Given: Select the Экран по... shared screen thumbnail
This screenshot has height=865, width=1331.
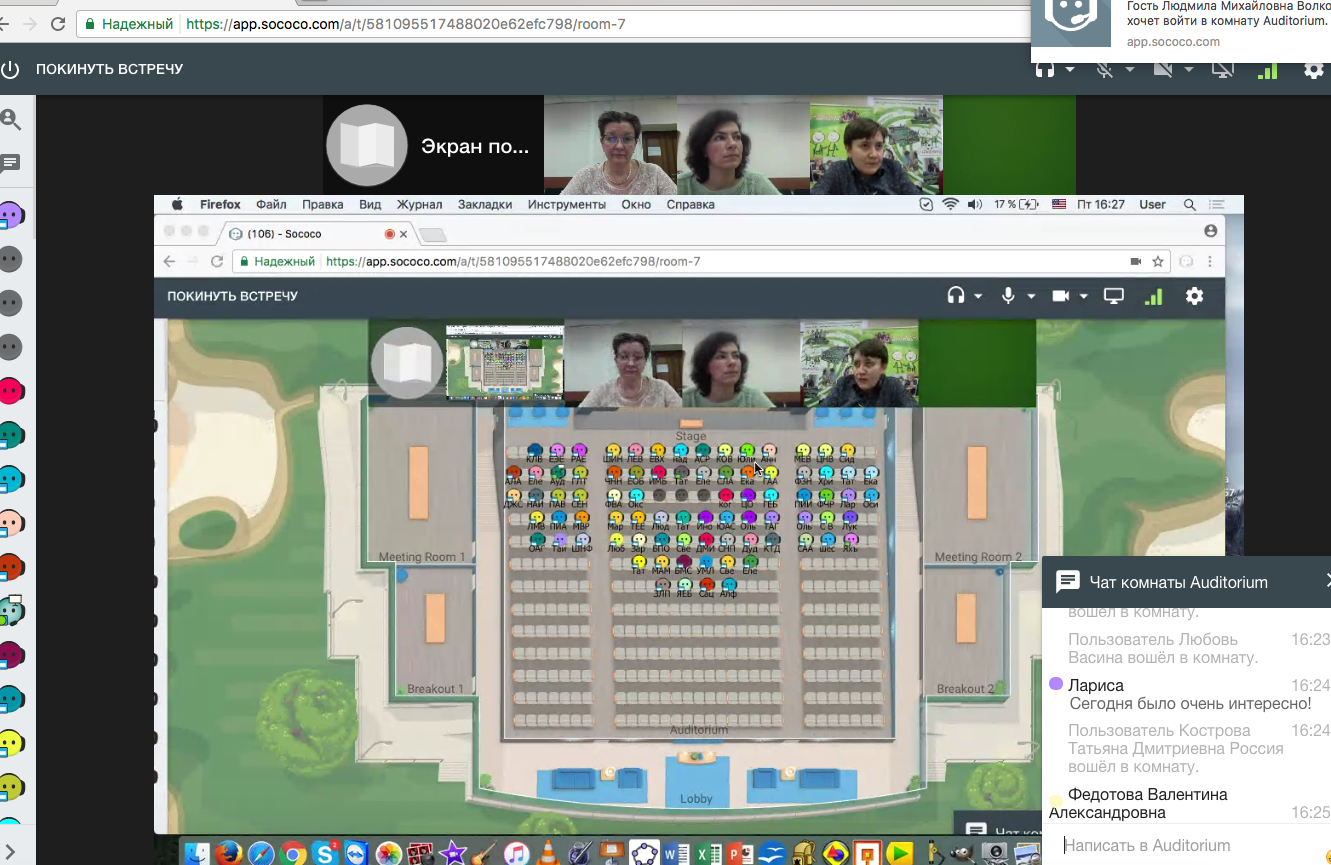Looking at the screenshot, I should [x=432, y=146].
